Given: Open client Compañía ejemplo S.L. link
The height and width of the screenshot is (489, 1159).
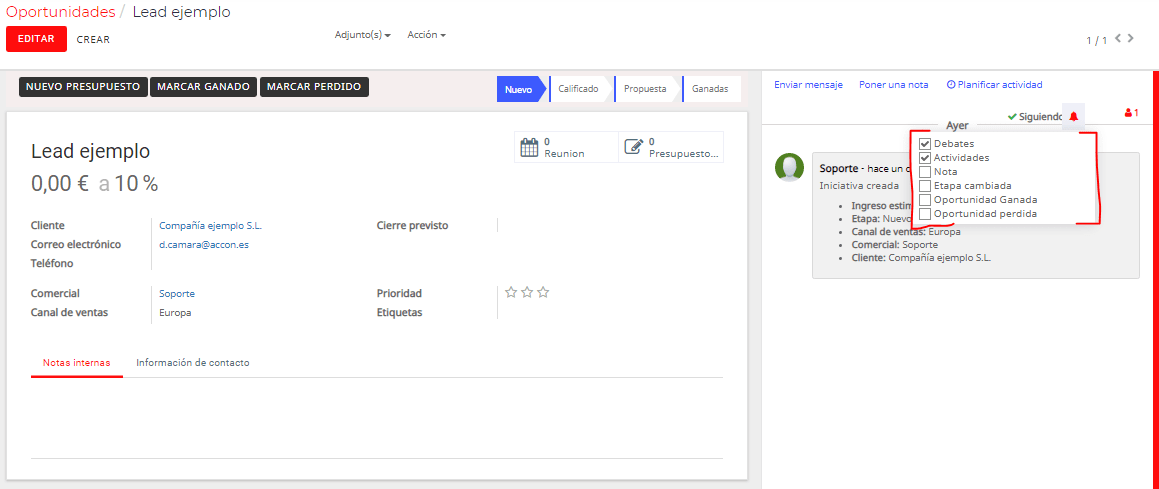Looking at the screenshot, I should coord(211,225).
